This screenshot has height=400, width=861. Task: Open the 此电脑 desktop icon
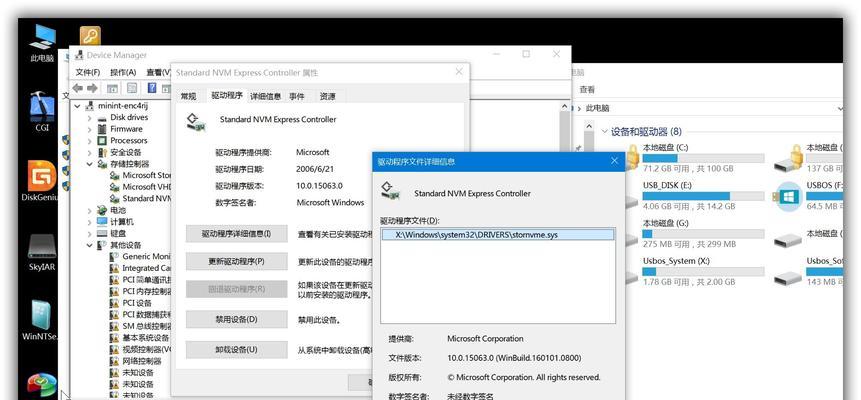42,41
